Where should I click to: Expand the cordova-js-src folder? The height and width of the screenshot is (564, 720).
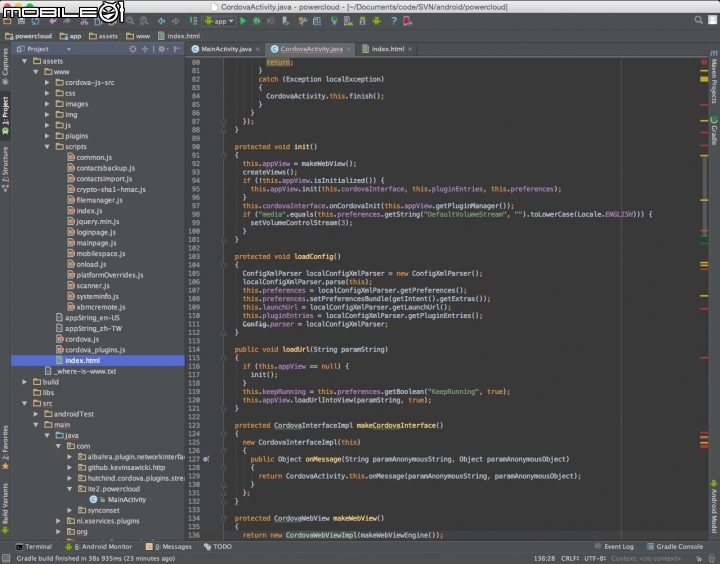47,83
